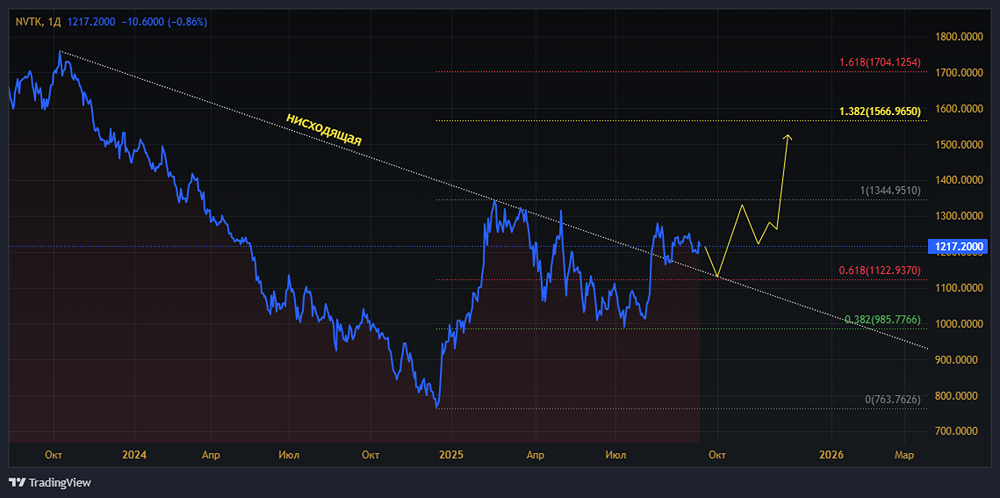The height and width of the screenshot is (498, 1000).
Task: Click the 2024 label on time axis
Action: [x=134, y=455]
